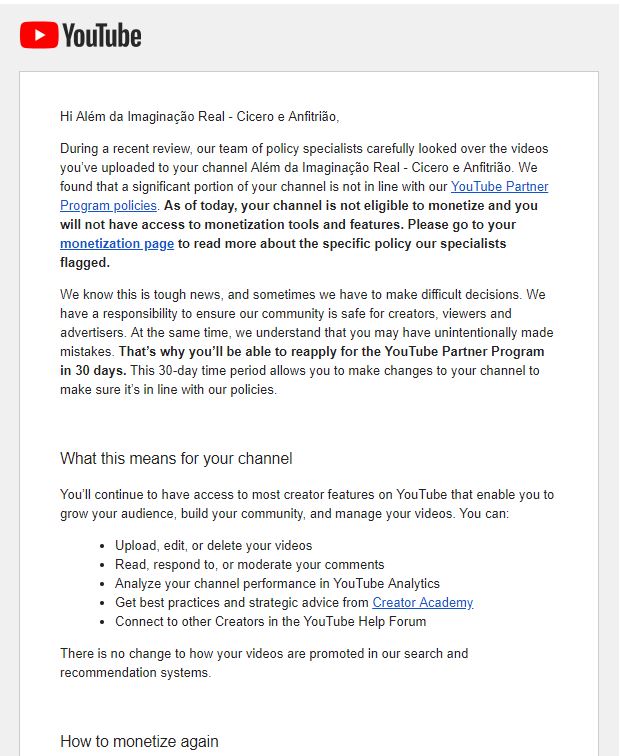Click the bullet 'Connect to other Creators in the YouTube Help Forum'
Screen dimensions: 620x756
pos(270,621)
